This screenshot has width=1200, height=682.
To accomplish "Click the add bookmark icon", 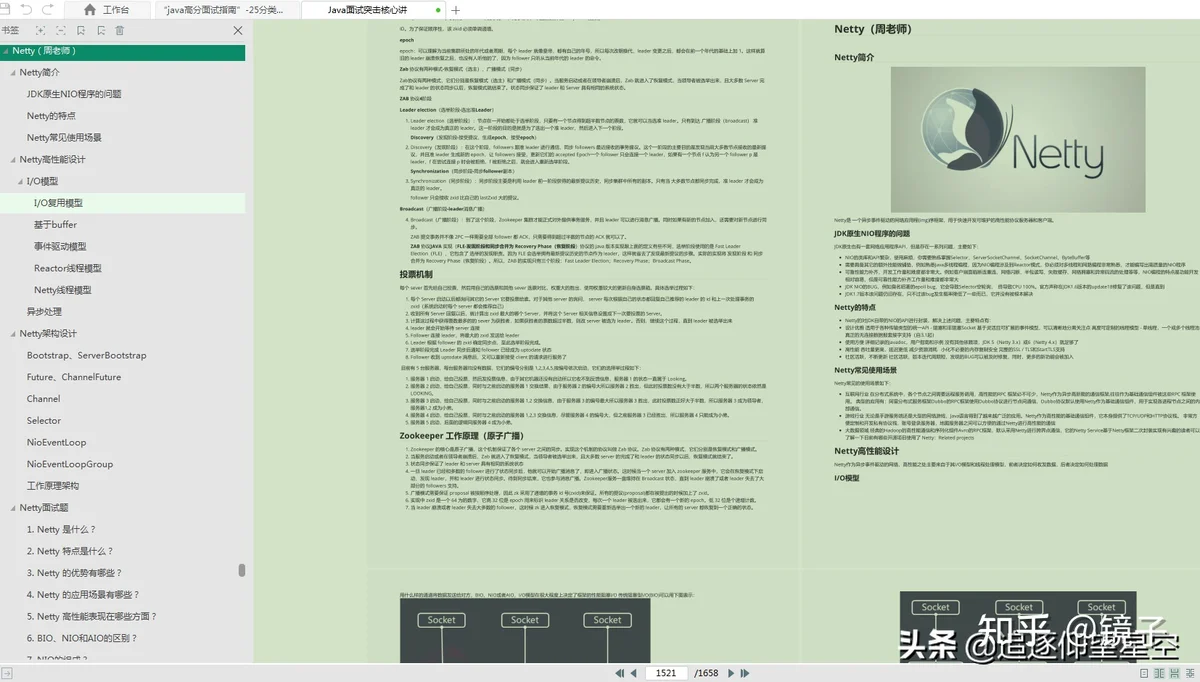I will 81,31.
